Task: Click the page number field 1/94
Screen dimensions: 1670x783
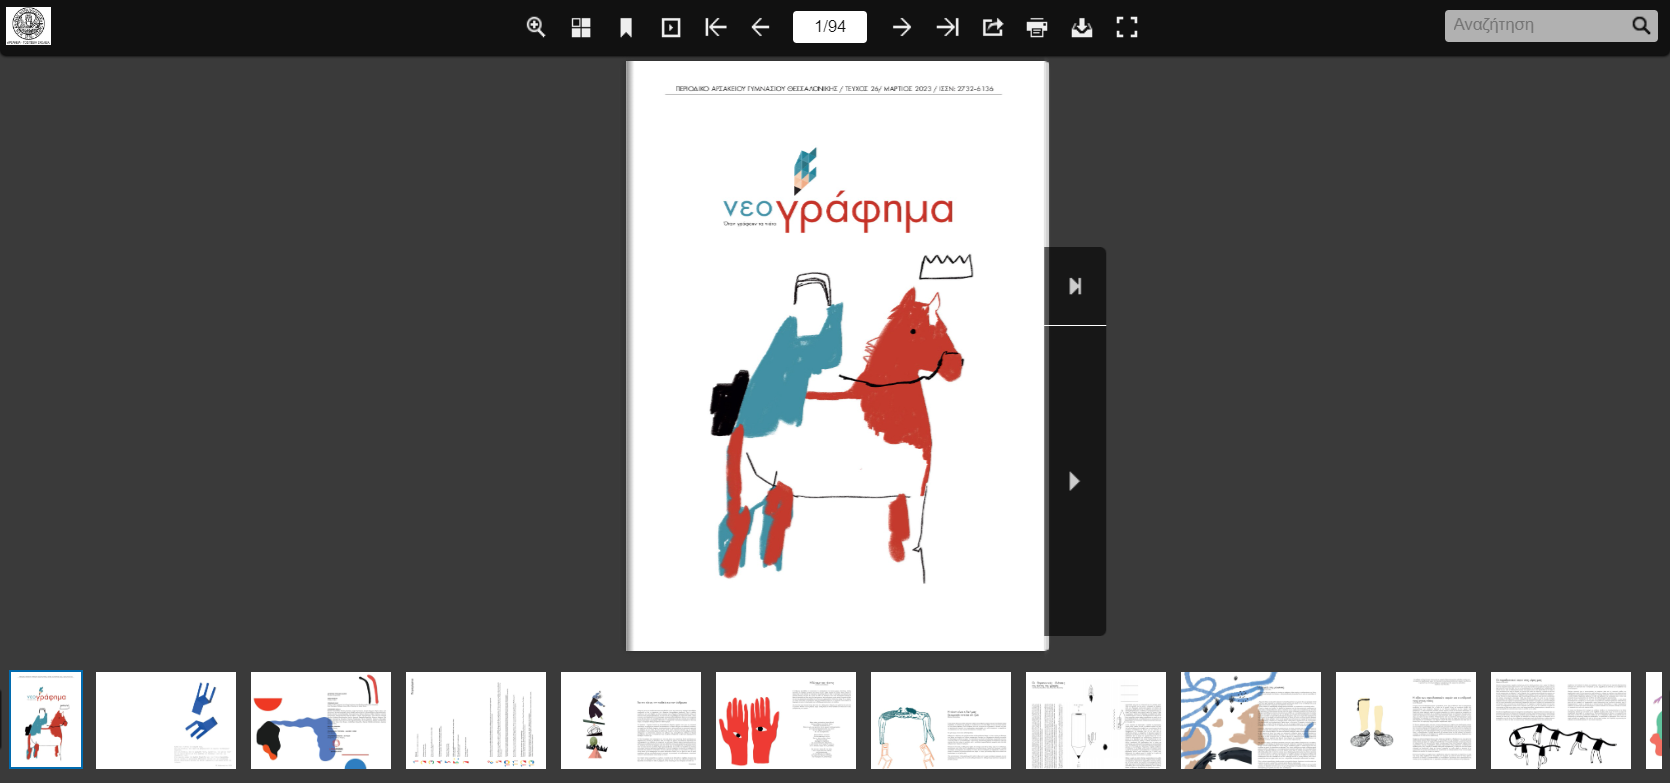Action: pyautogui.click(x=830, y=27)
